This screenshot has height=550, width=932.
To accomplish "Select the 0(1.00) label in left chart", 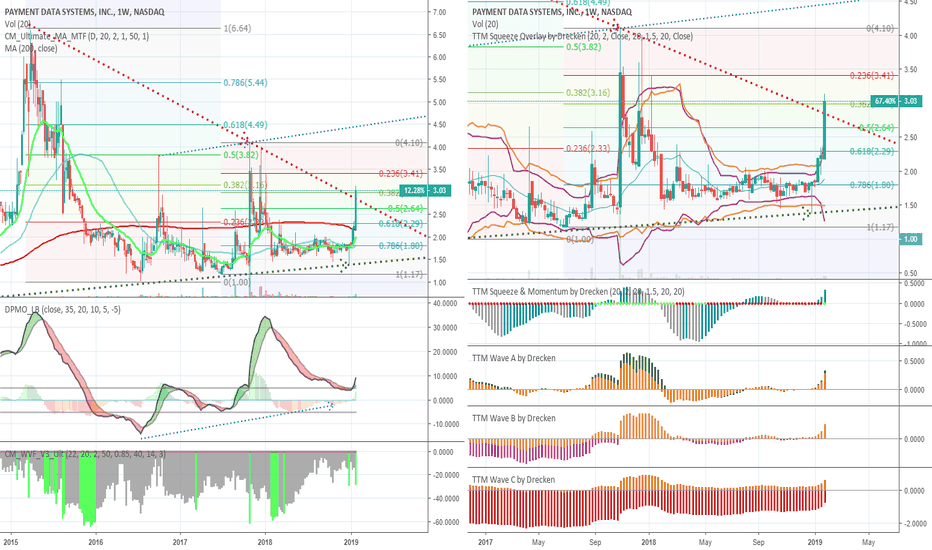I will click(x=237, y=282).
